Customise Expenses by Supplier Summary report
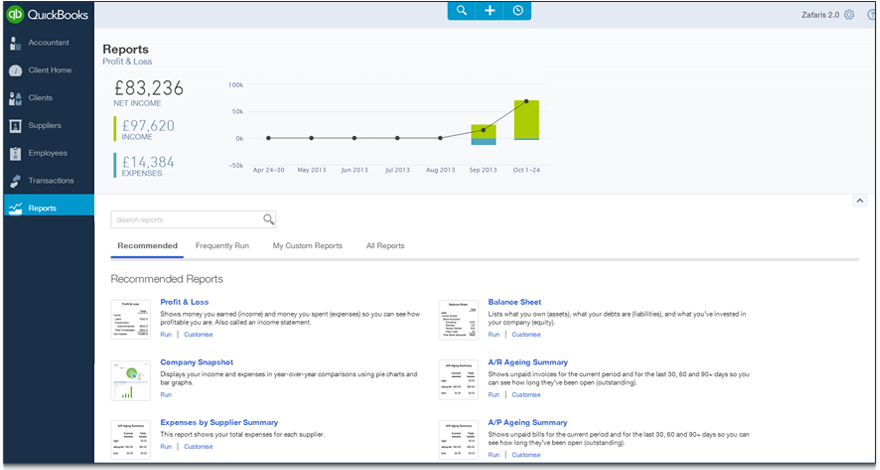This screenshot has width=880, height=470. pos(198,446)
